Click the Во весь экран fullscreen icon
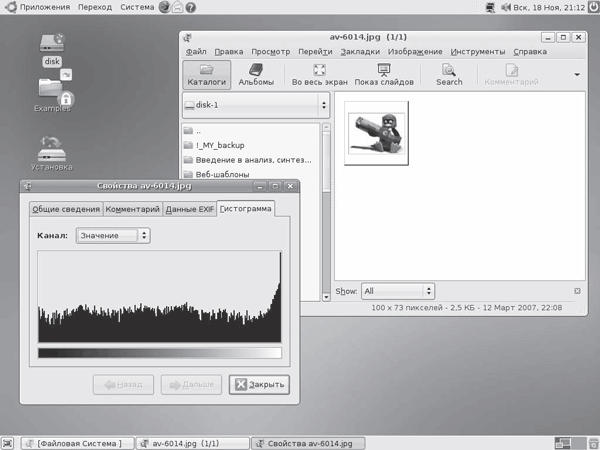The height and width of the screenshot is (450, 600). [x=318, y=74]
